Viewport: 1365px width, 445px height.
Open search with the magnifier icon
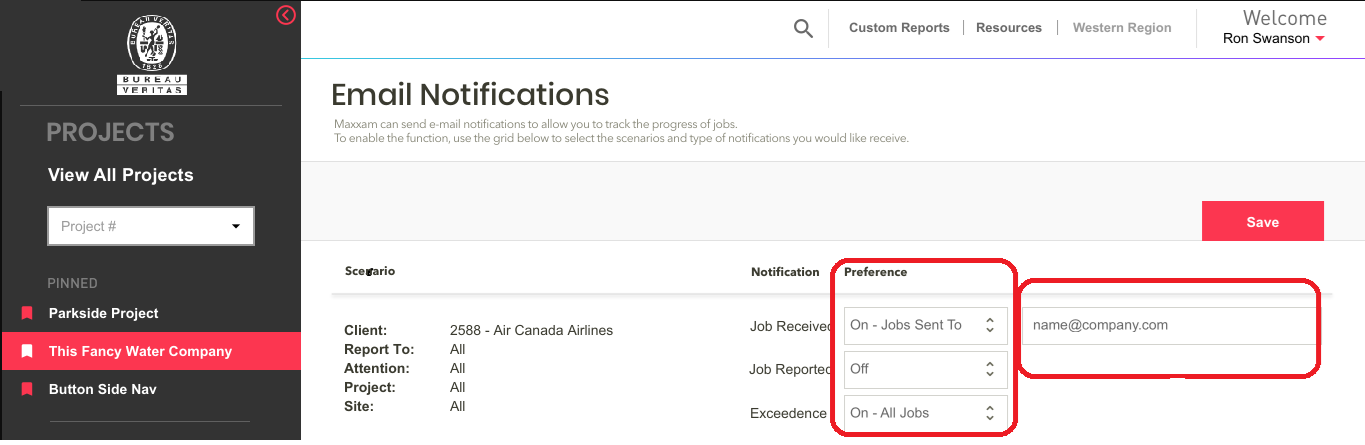[802, 29]
